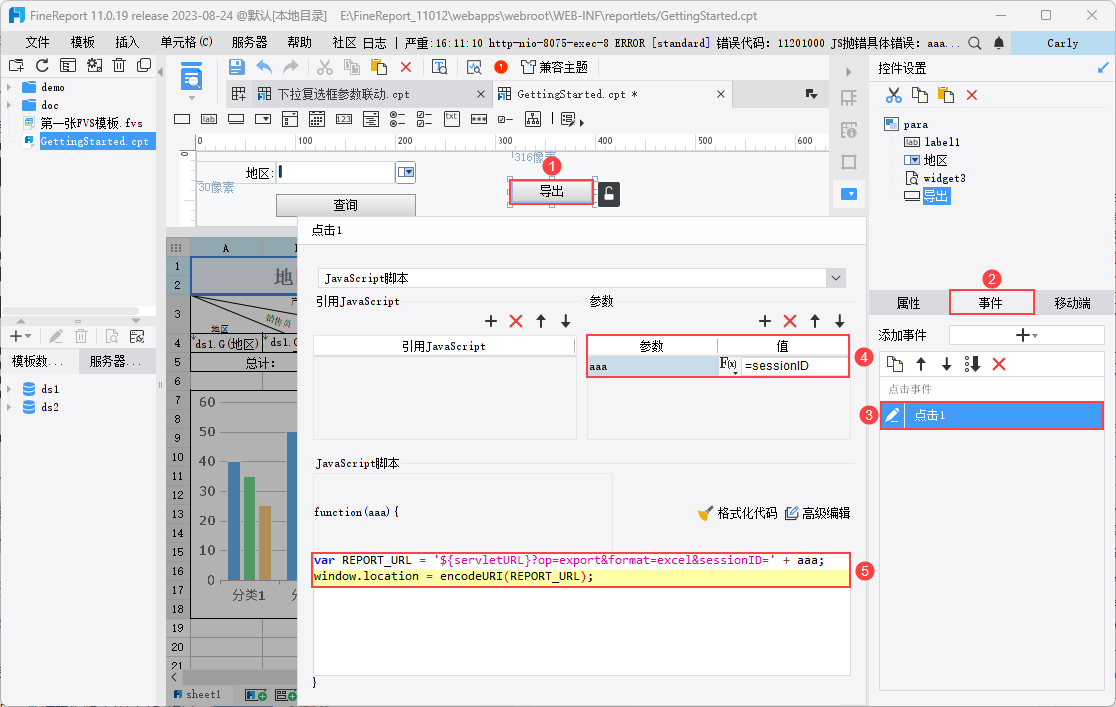Screen dimensions: 1116x707
Task: Open the JavaScript脚本 event type dropdown
Action: click(836, 278)
